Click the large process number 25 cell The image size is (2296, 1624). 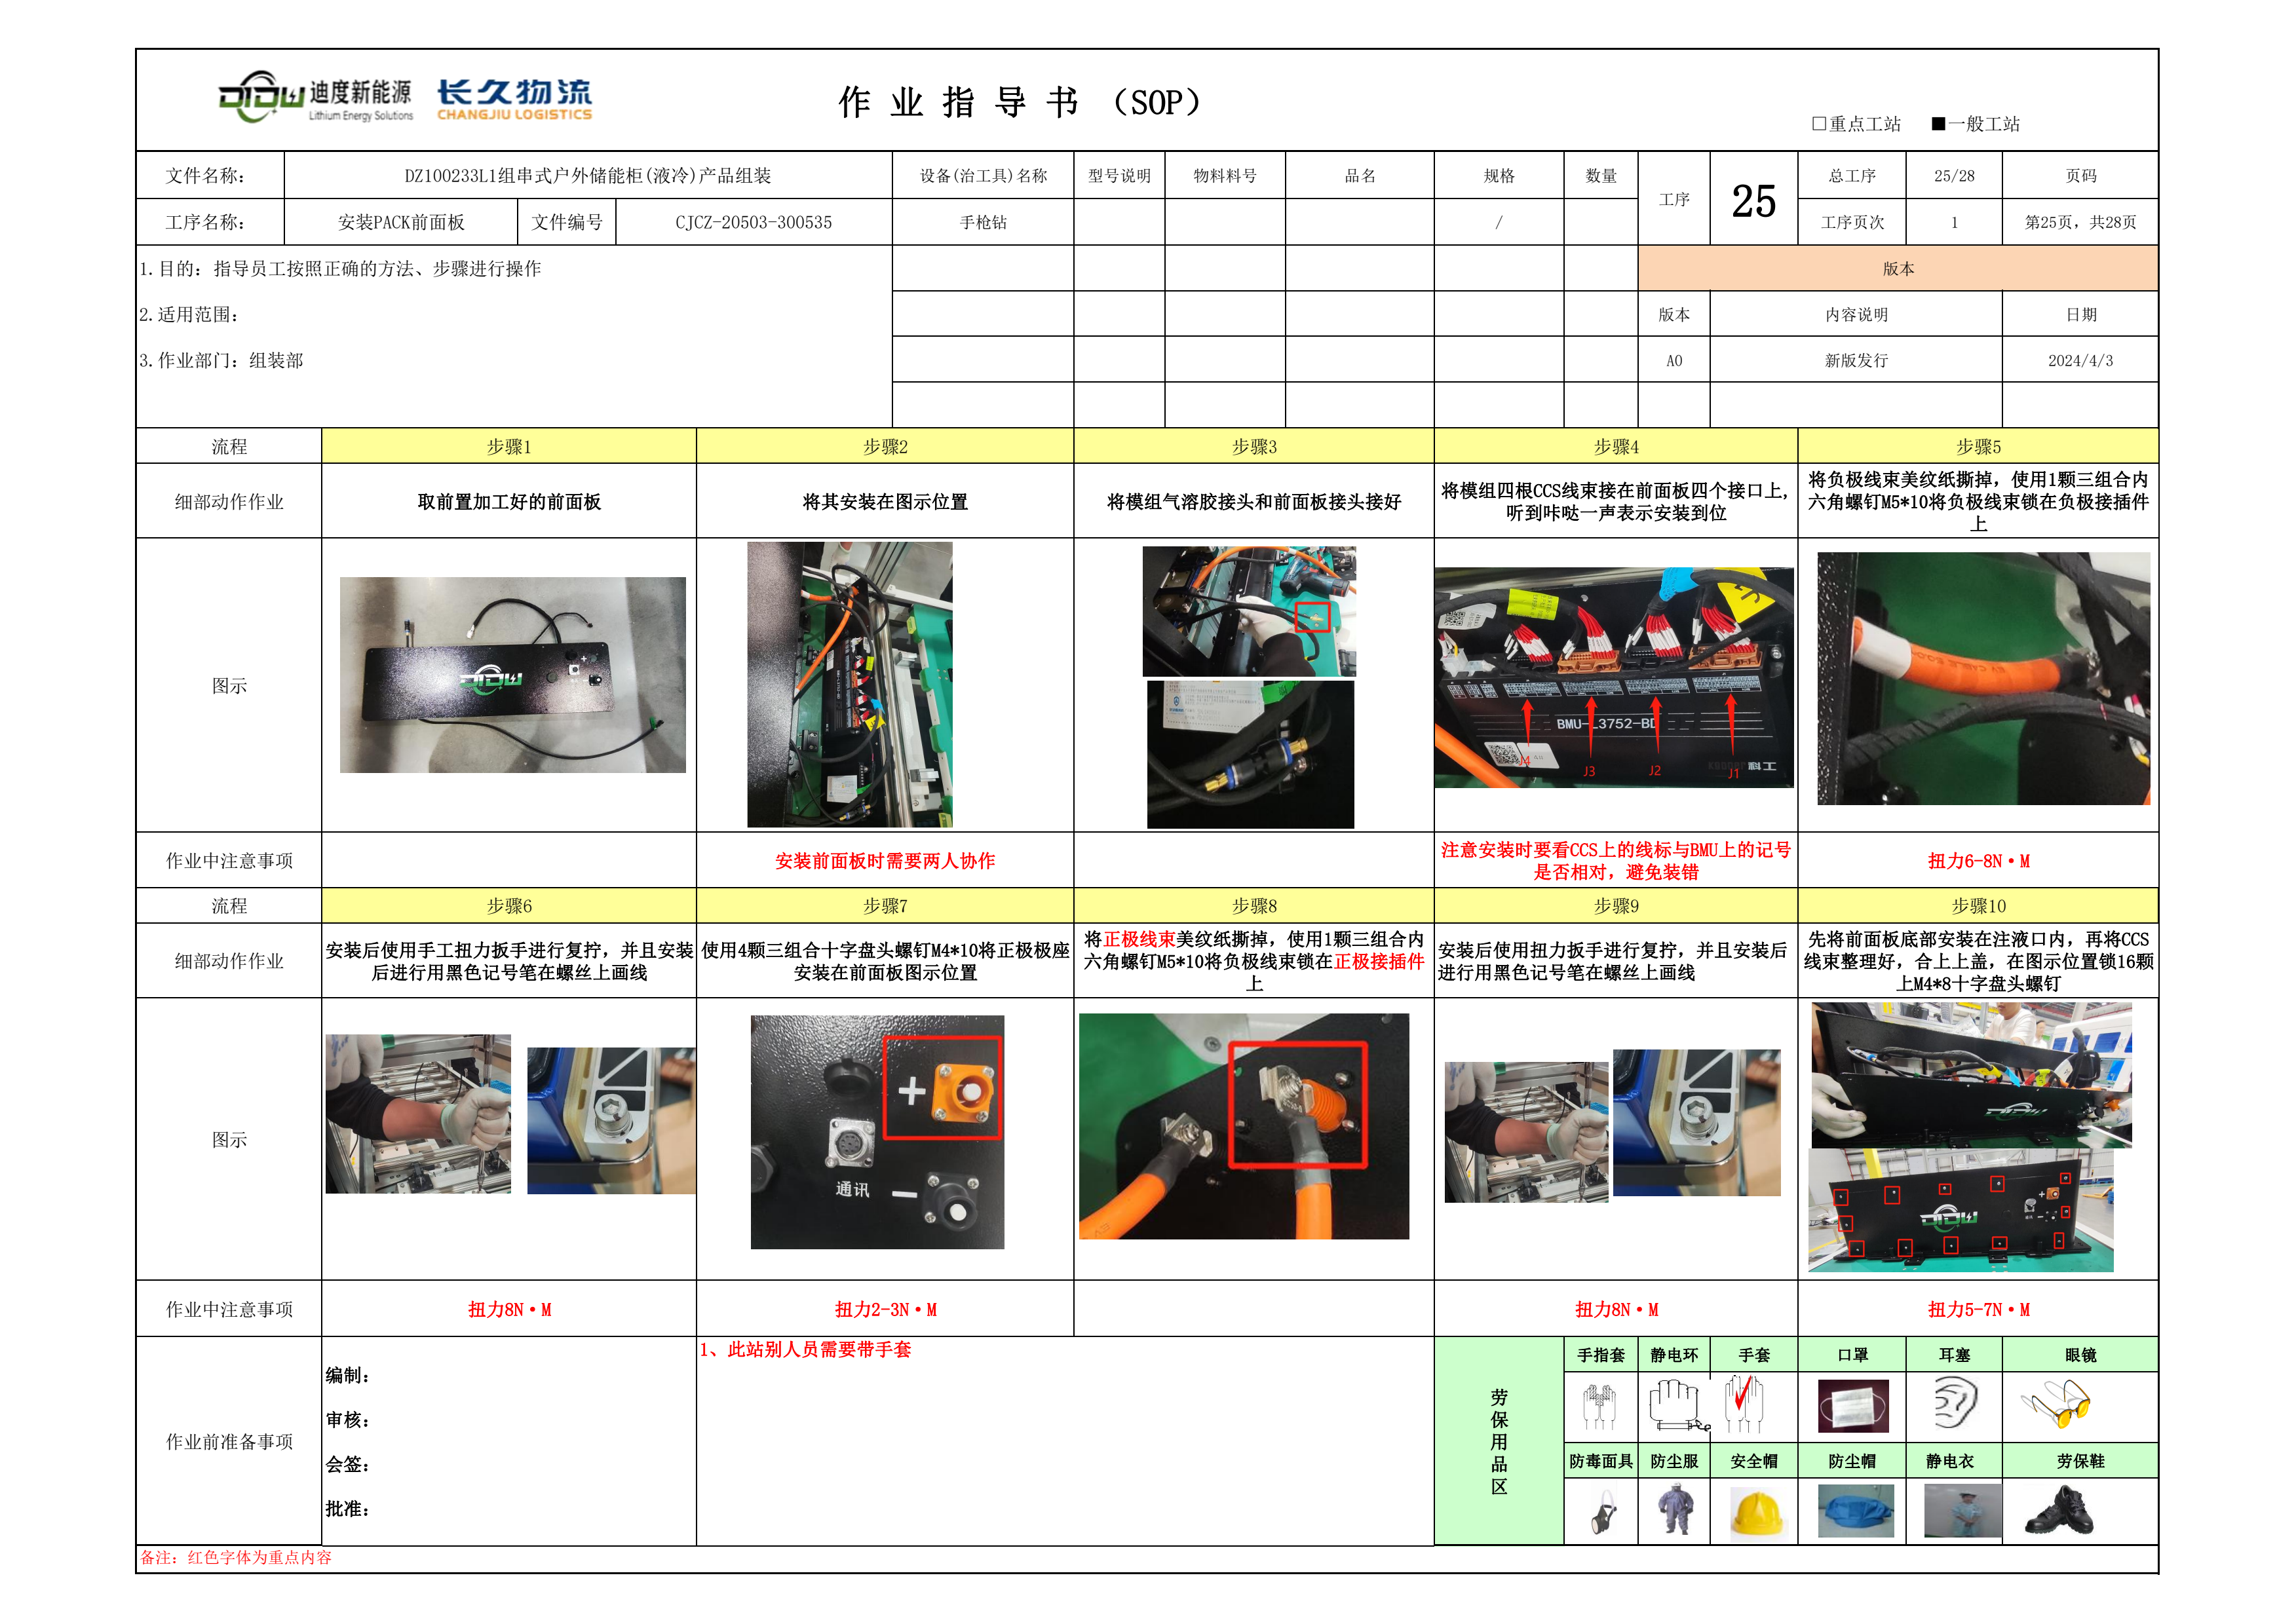click(1753, 200)
